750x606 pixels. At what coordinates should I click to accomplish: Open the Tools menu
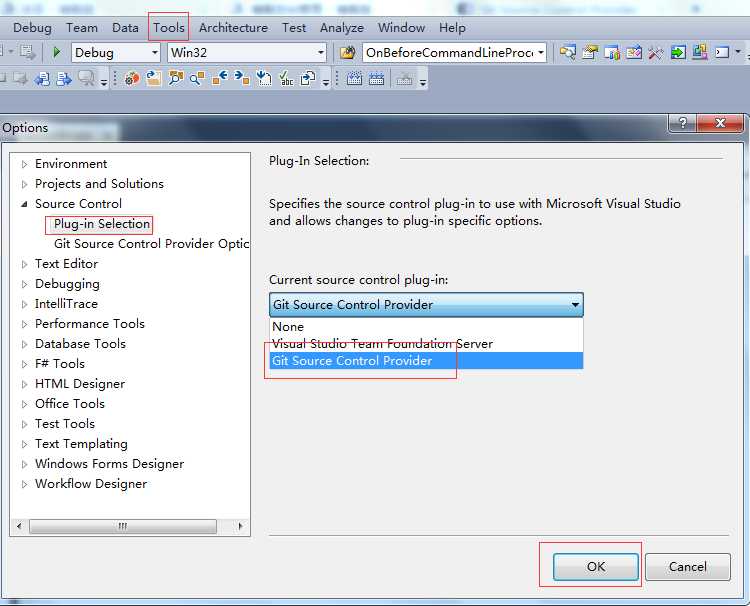pos(169,28)
